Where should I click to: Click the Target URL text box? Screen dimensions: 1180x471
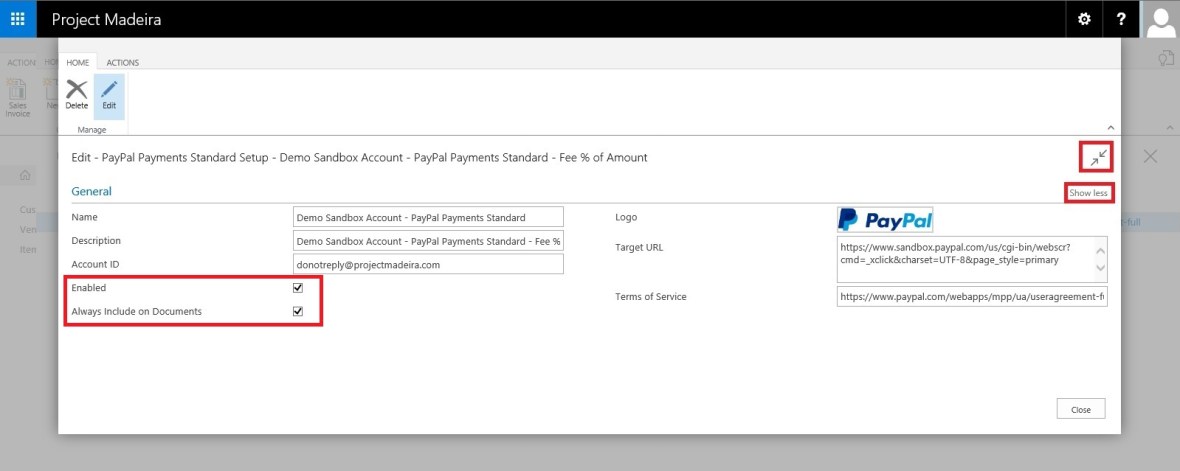pos(972,260)
